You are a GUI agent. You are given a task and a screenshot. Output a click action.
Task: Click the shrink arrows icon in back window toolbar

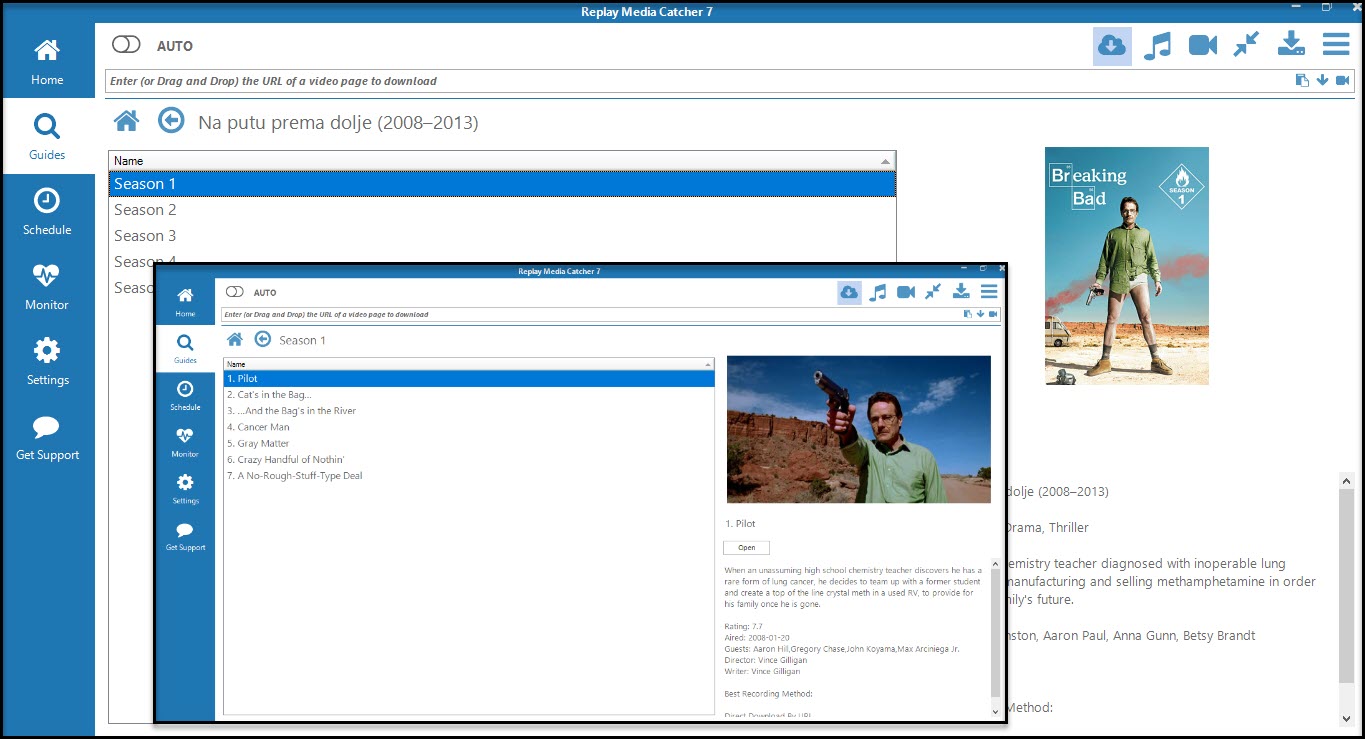pyautogui.click(x=1246, y=45)
